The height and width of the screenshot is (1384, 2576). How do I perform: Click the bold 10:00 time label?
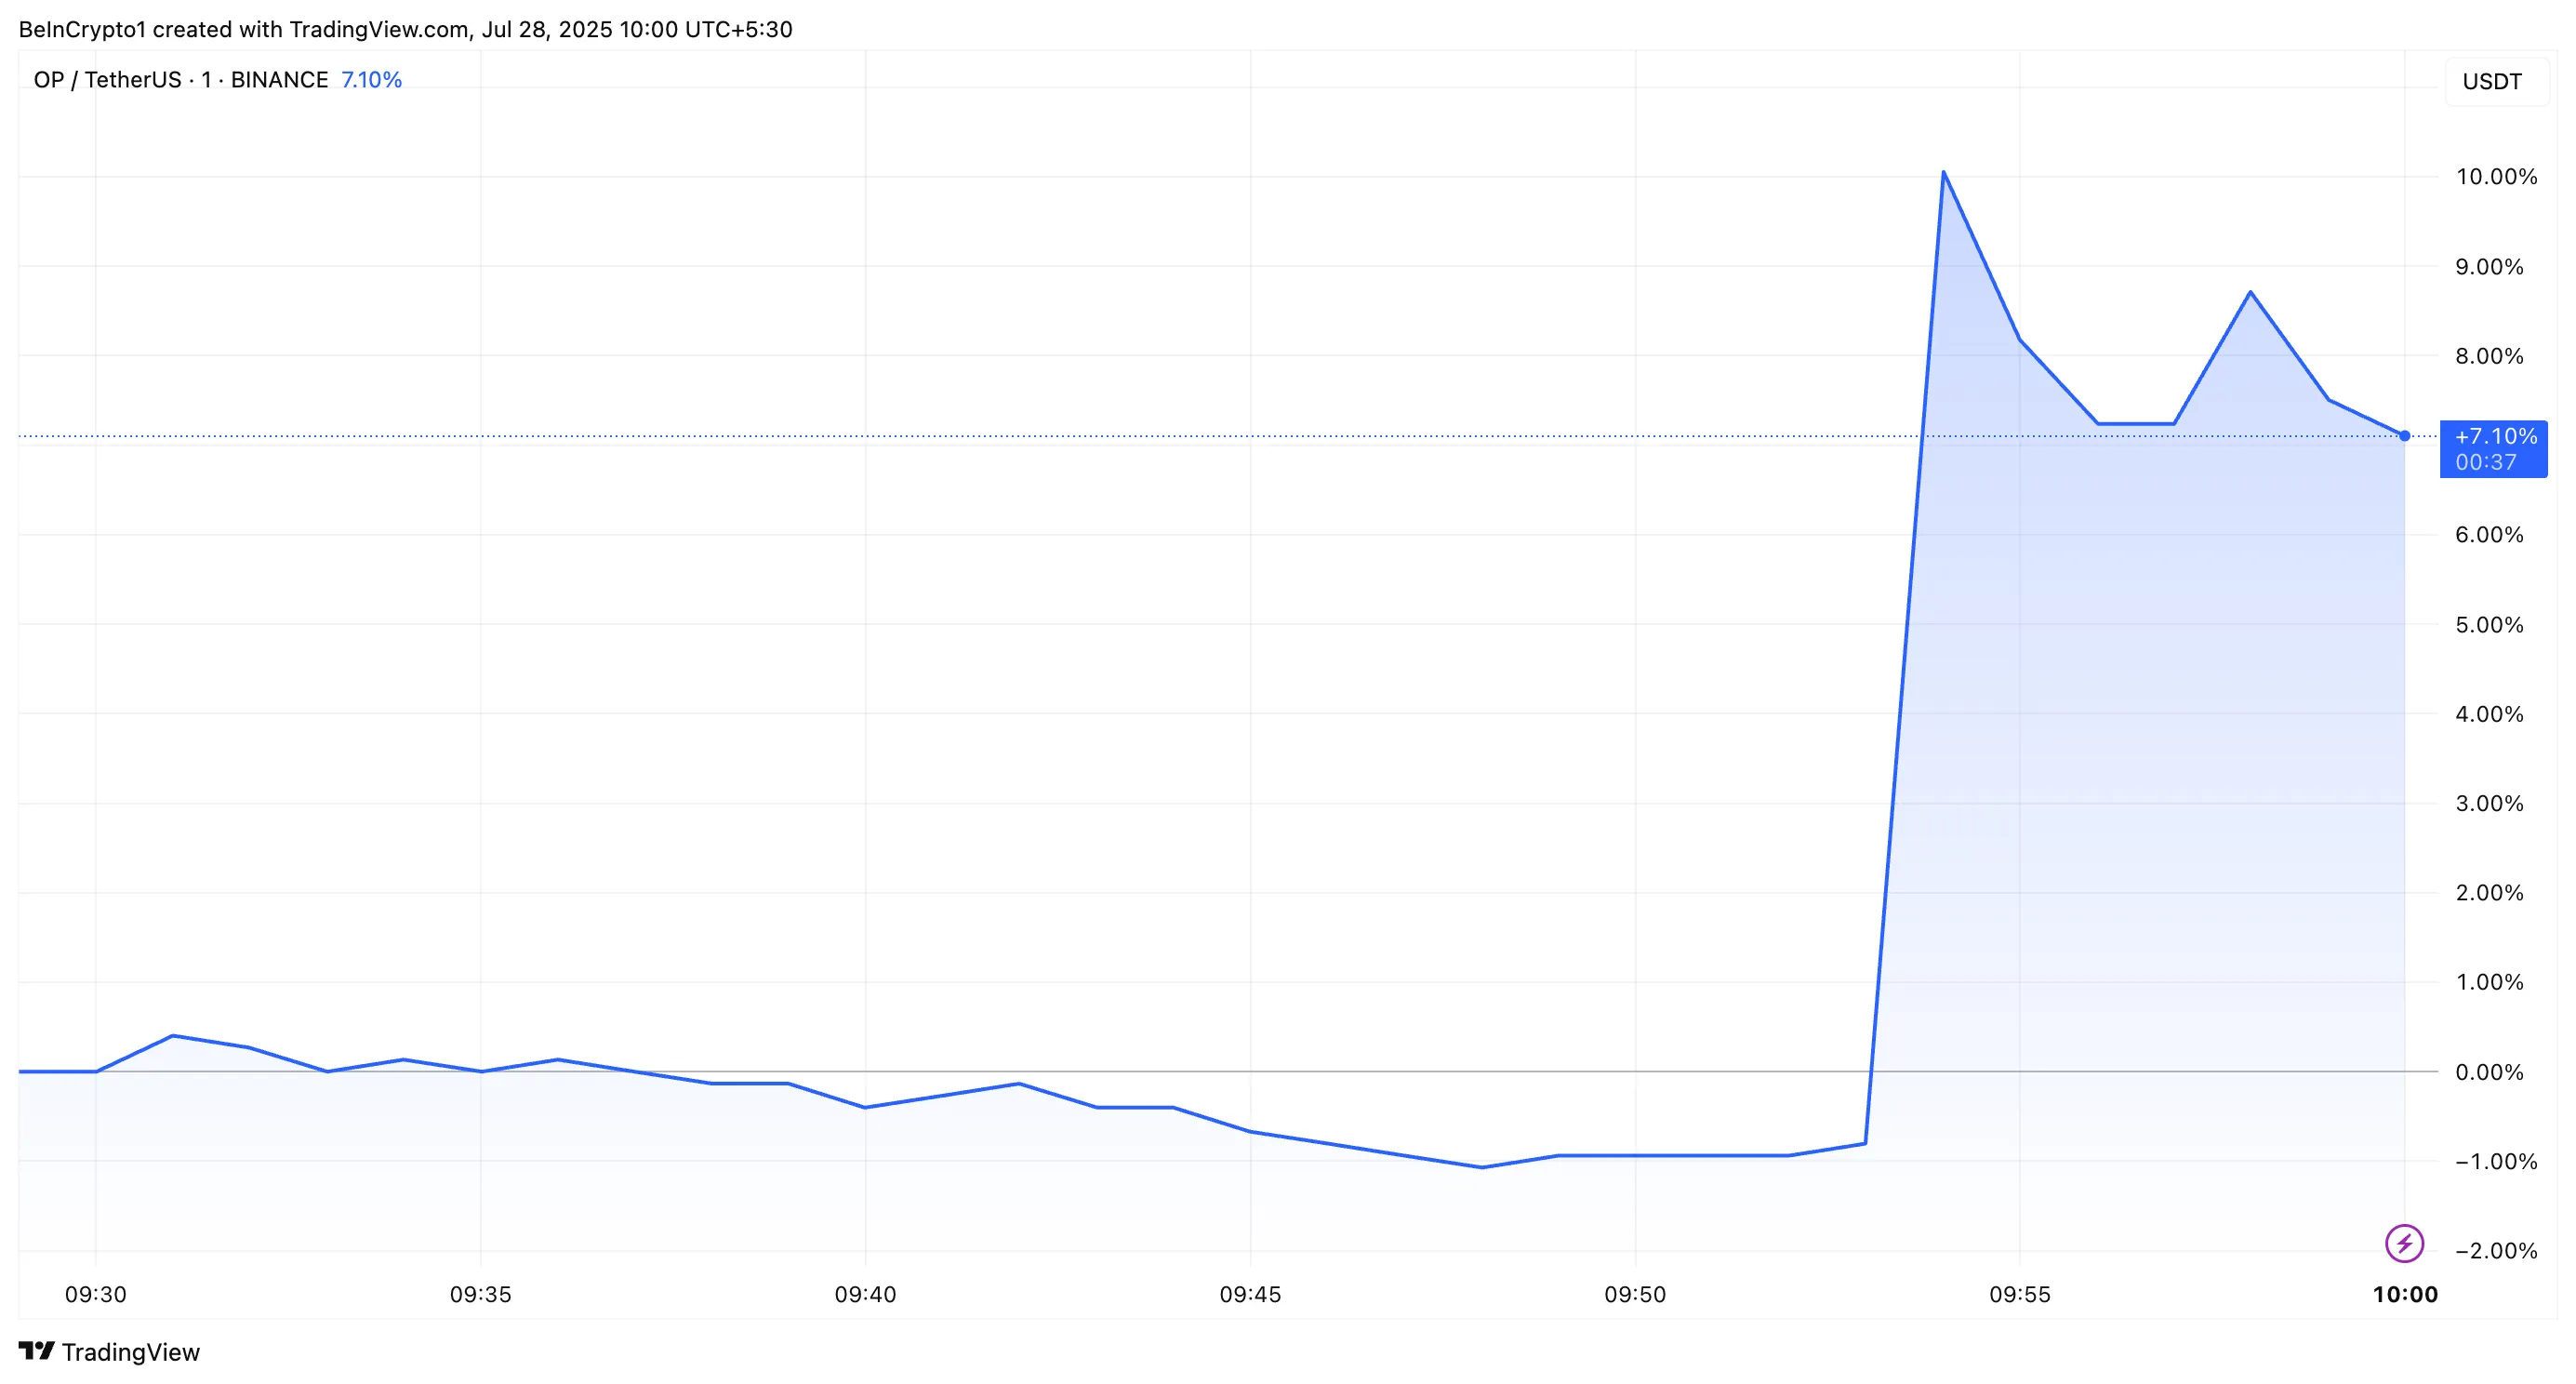coord(2405,1294)
